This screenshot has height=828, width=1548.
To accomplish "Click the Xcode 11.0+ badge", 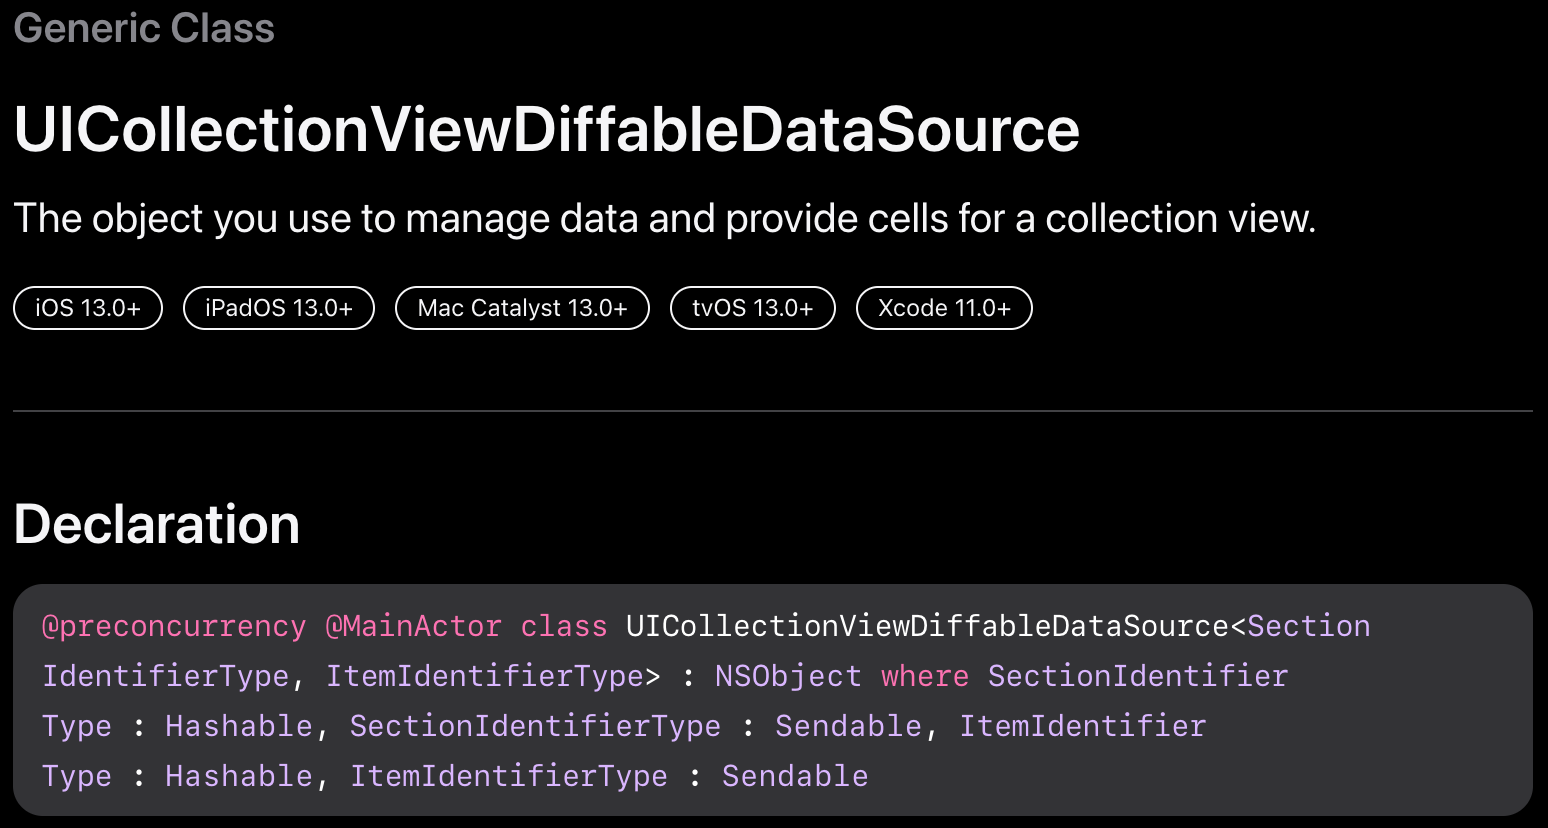I will (x=944, y=308).
